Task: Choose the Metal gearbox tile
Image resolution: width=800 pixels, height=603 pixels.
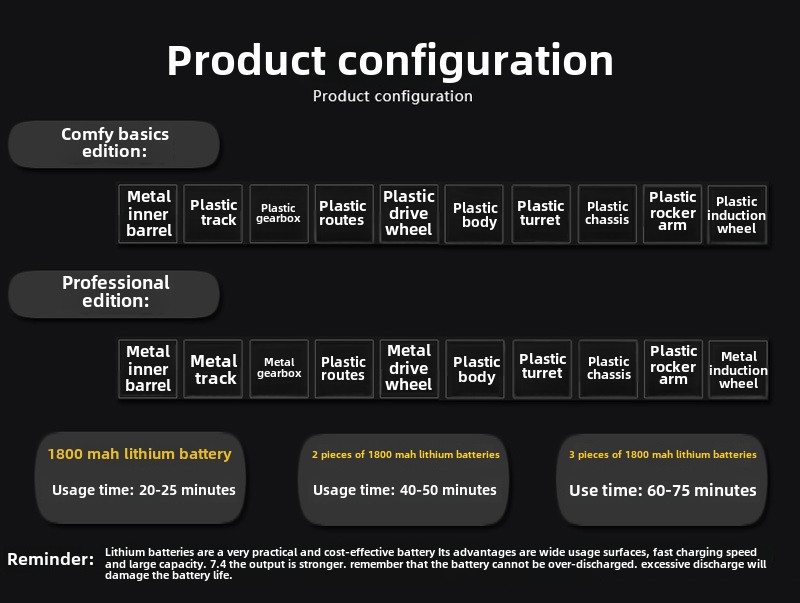Action: pyautogui.click(x=279, y=369)
